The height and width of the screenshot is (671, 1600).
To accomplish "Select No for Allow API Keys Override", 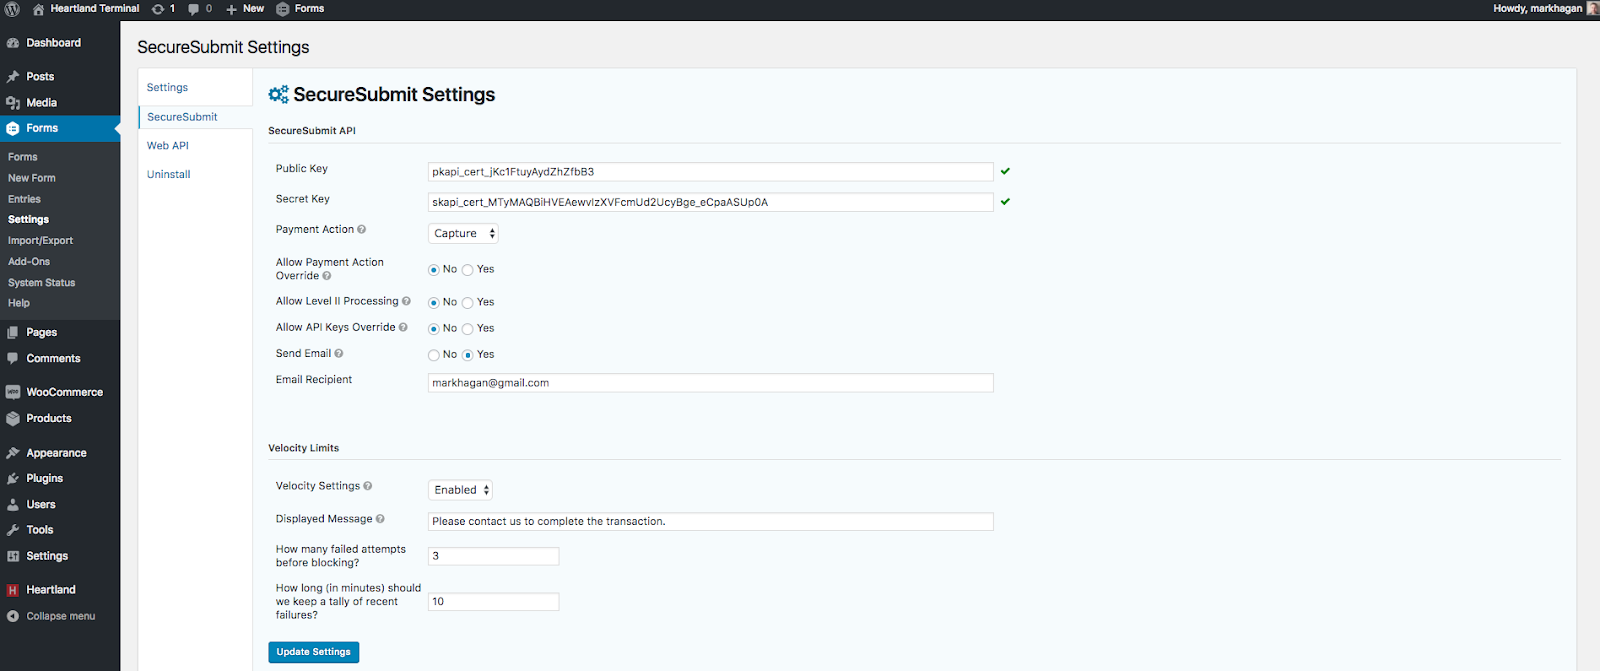I will point(434,329).
